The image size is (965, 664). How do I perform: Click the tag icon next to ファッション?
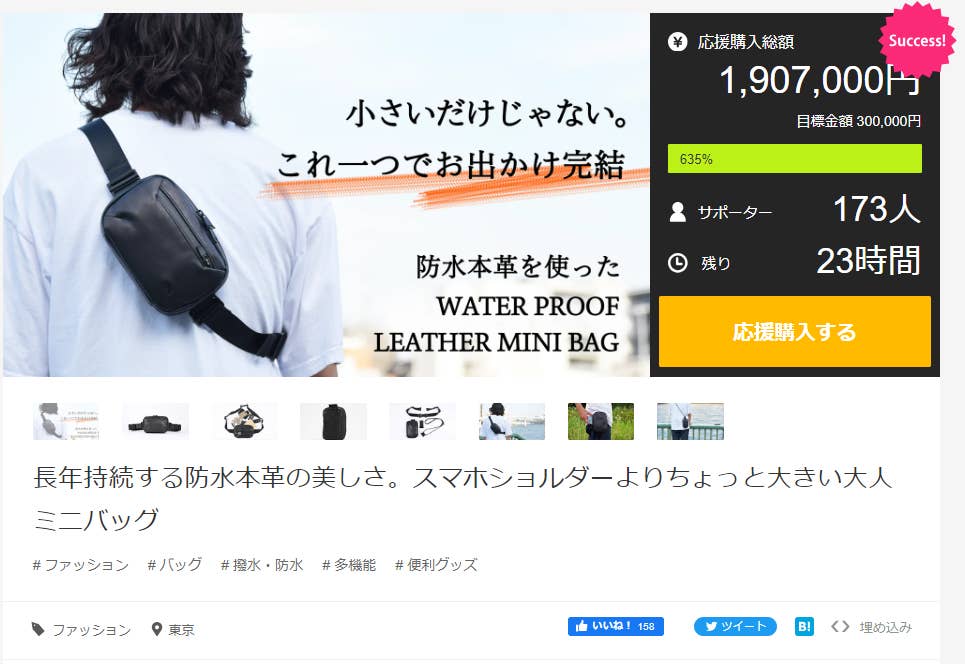38,629
